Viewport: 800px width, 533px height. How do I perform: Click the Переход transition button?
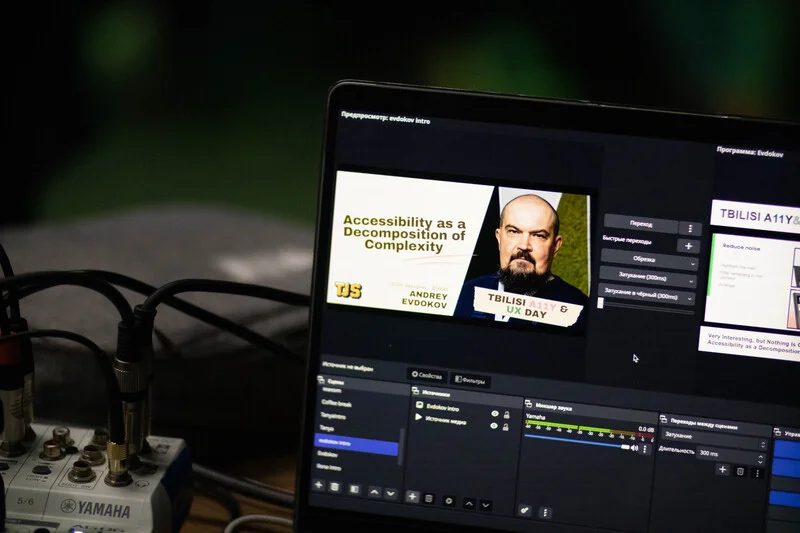click(641, 224)
